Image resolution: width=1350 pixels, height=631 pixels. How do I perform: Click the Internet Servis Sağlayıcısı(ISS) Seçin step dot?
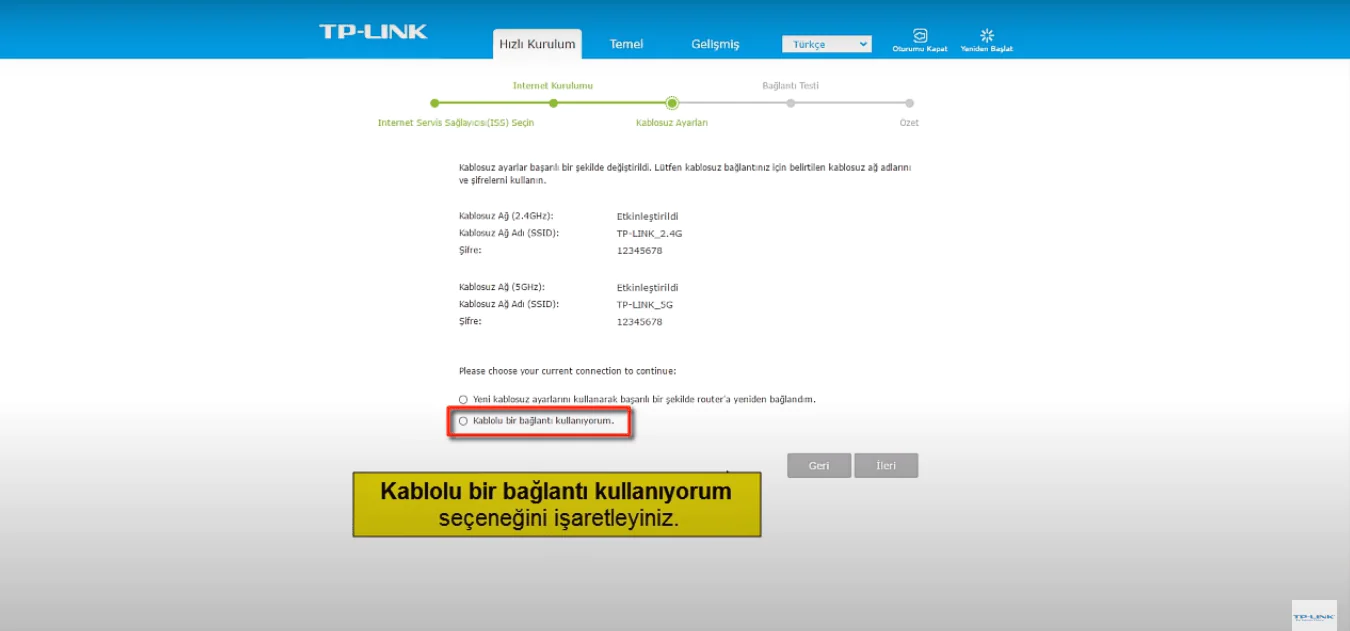(x=434, y=102)
